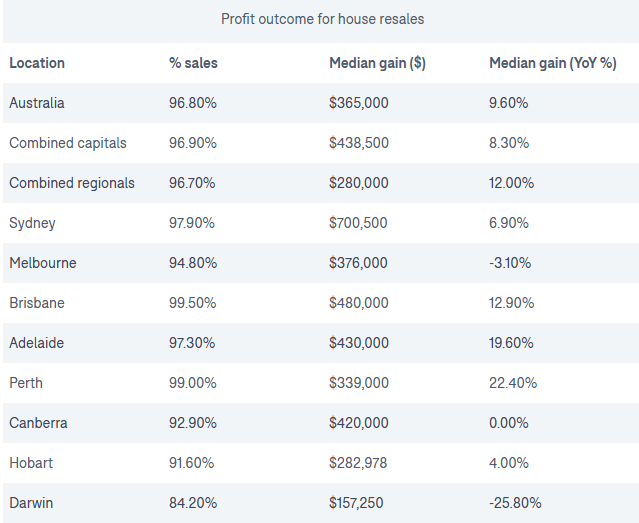Select the Perth row label
The width and height of the screenshot is (639, 523).
[x=26, y=383]
